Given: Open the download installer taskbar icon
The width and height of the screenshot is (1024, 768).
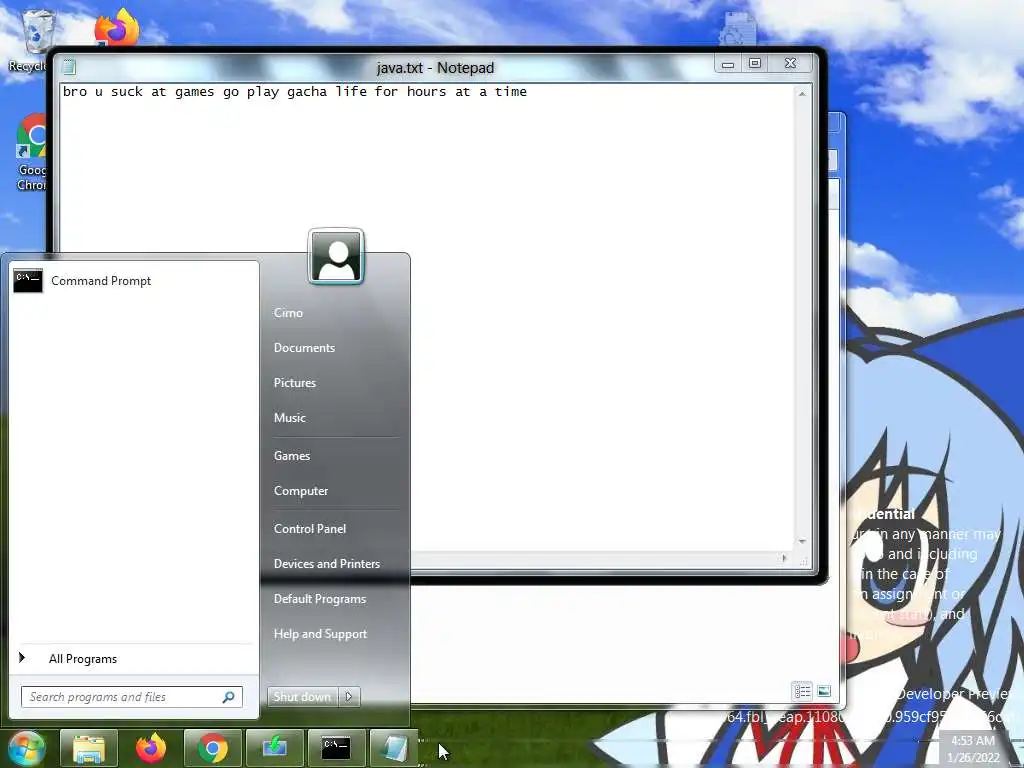Looking at the screenshot, I should click(x=275, y=748).
